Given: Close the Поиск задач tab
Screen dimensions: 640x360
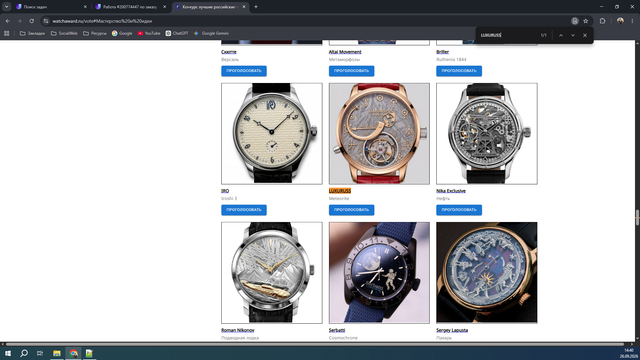Looking at the screenshot, I should click(x=85, y=7).
